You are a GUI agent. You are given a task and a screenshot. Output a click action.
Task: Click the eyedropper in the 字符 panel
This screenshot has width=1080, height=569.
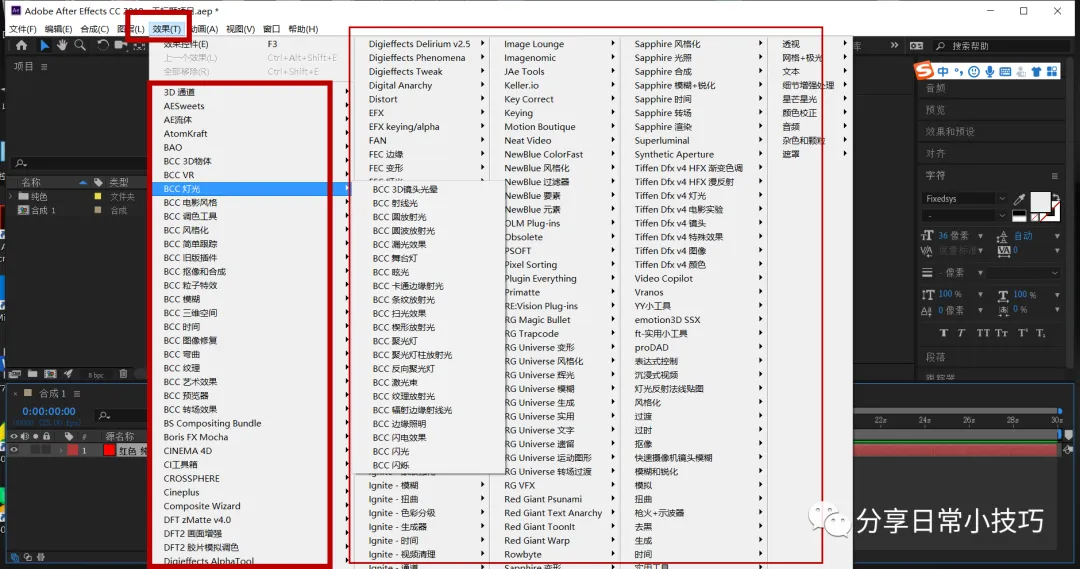(x=1019, y=199)
